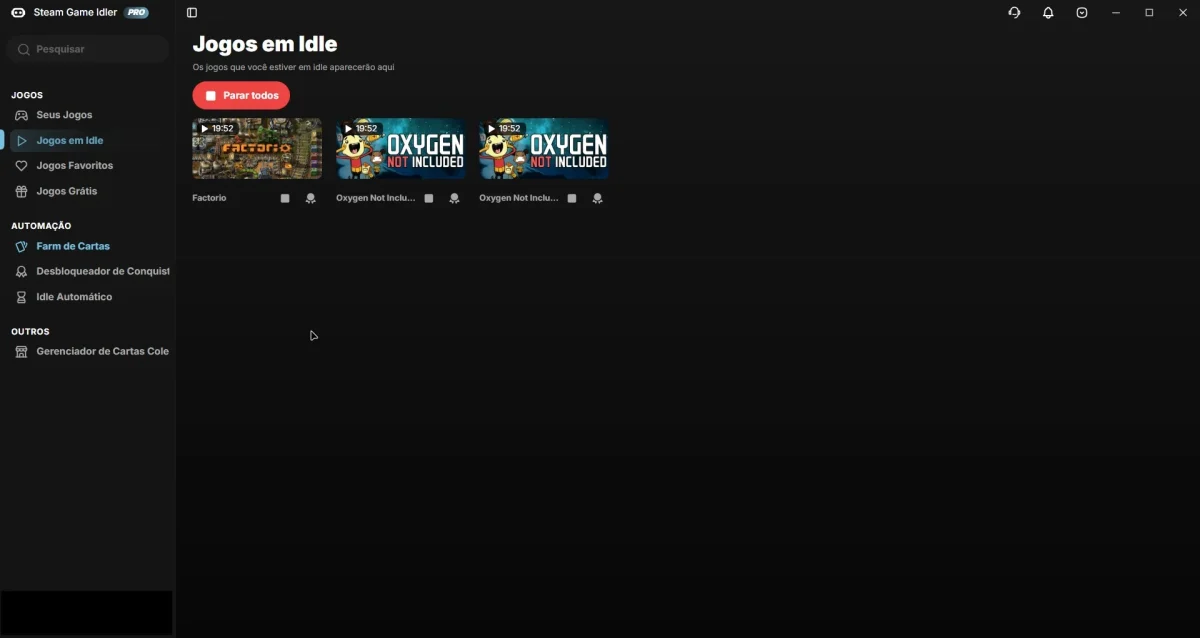1200x638 pixels.
Task: Maximize the Steam Game Idler window
Action: 1149,13
